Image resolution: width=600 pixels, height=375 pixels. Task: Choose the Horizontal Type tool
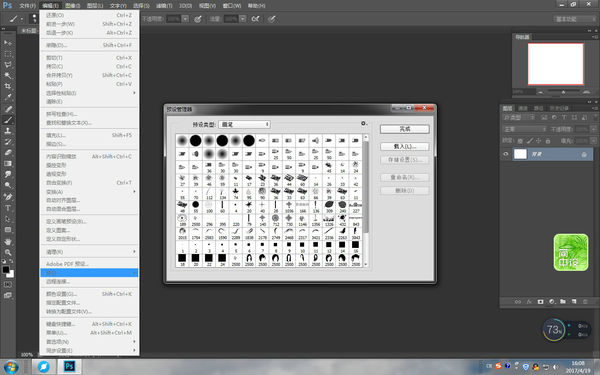click(x=8, y=208)
